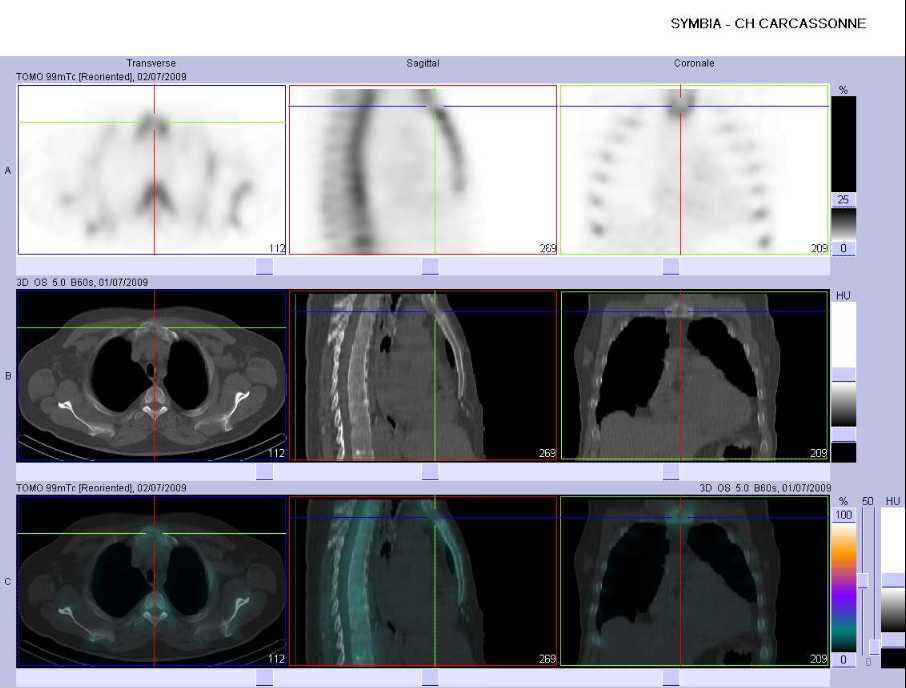Click the lower HU window handle in row B

tap(844, 434)
